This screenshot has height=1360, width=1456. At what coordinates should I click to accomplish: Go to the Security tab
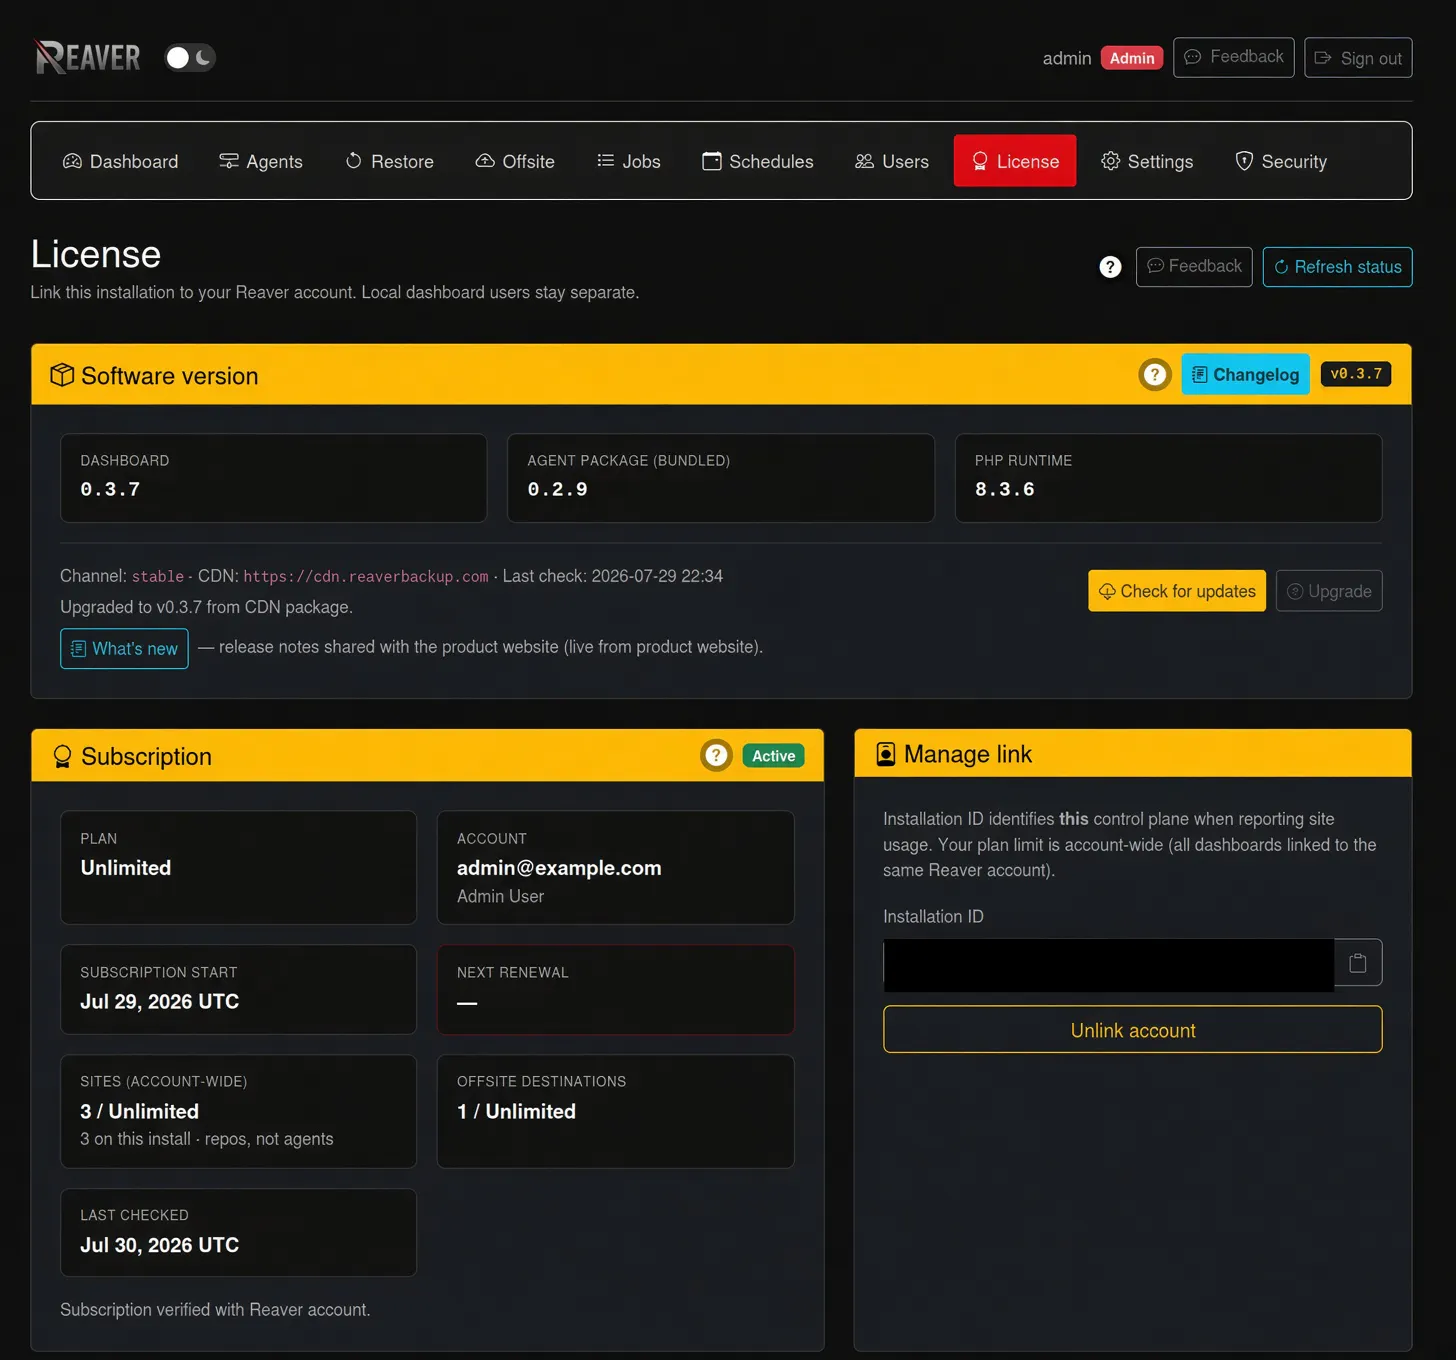(x=1281, y=161)
